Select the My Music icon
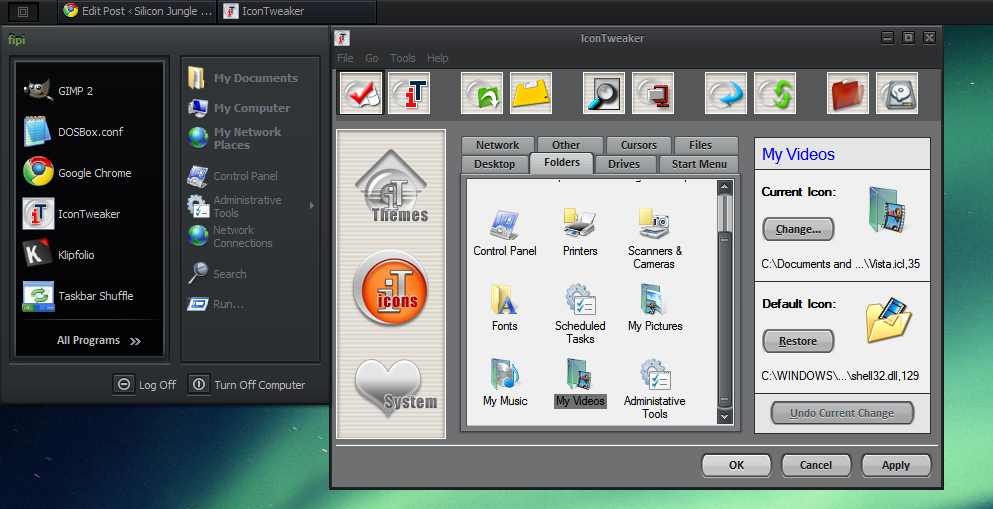Screen dimensions: 993x509 (505, 383)
